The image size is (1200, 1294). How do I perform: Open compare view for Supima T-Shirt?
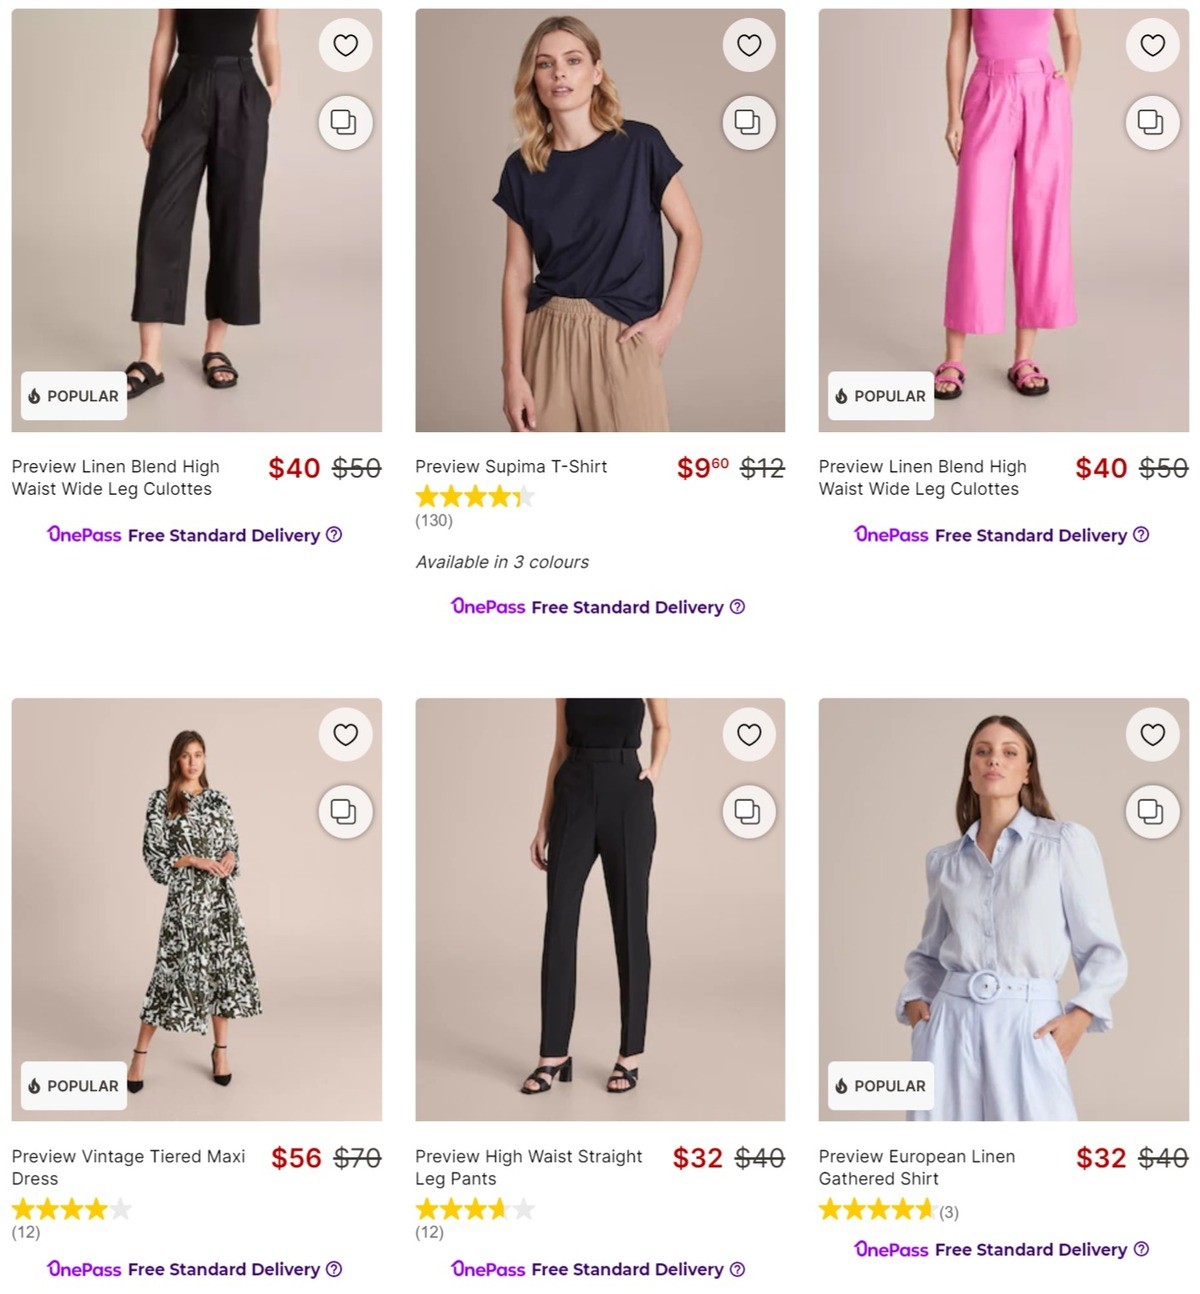click(x=748, y=122)
